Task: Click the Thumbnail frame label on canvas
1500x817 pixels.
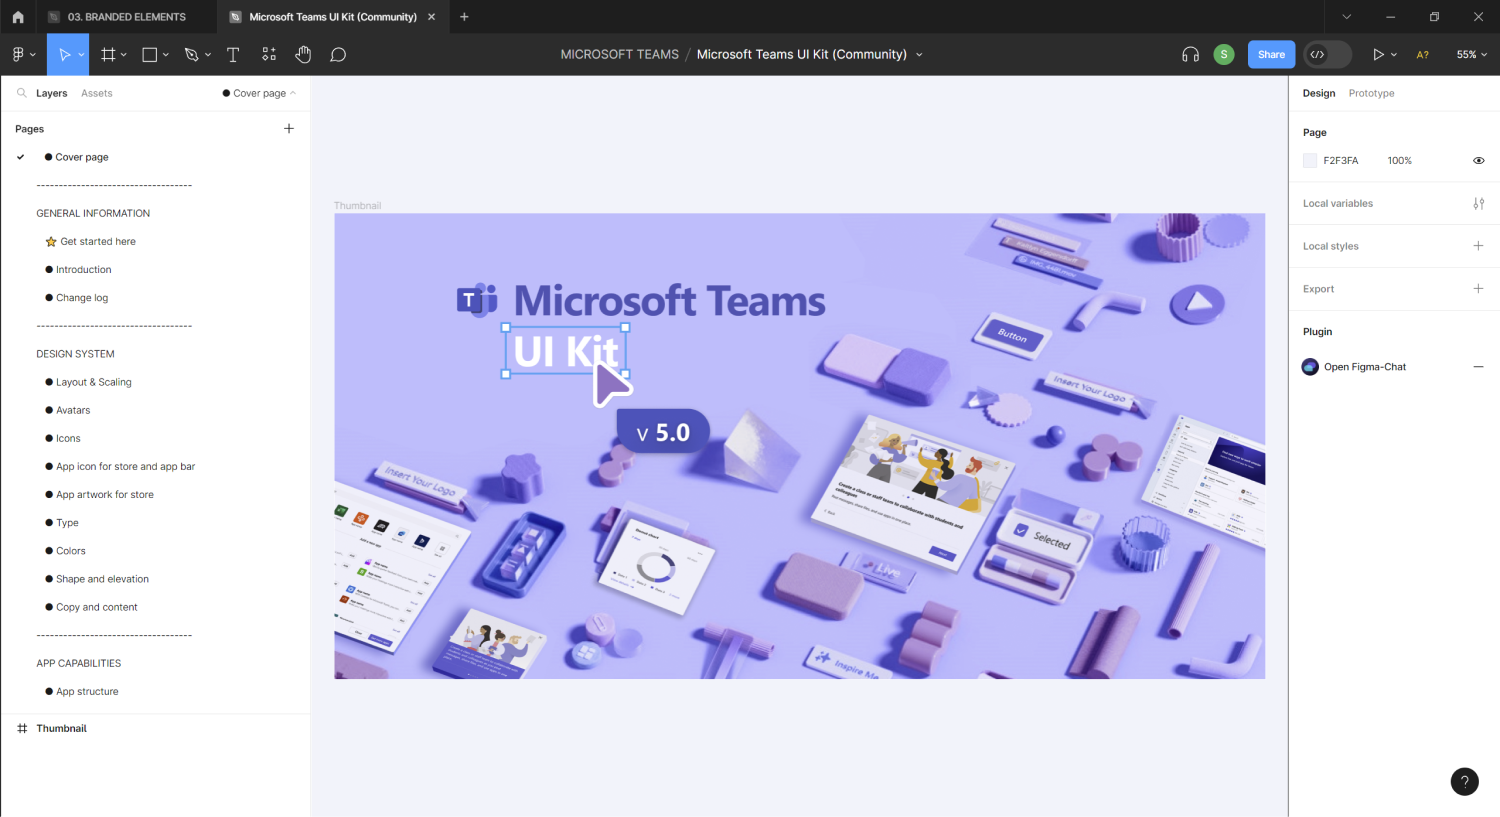Action: (x=357, y=205)
